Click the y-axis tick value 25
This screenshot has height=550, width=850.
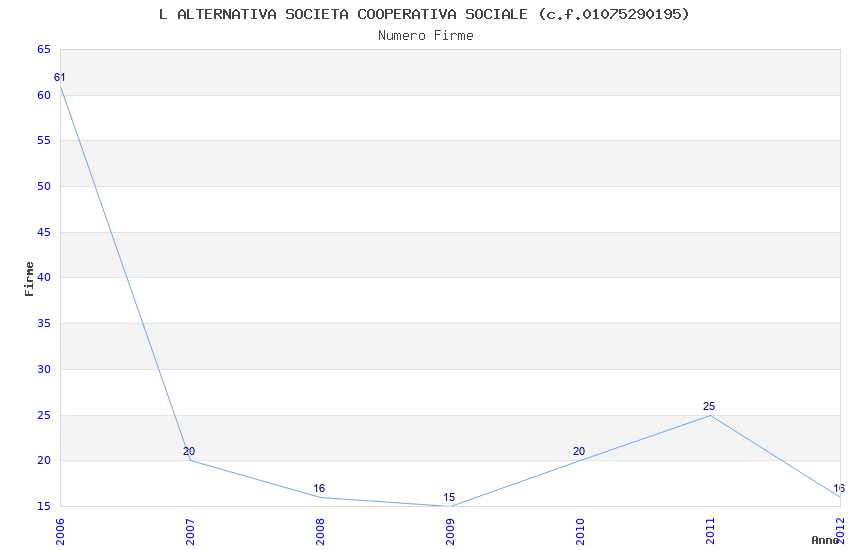[x=44, y=415]
